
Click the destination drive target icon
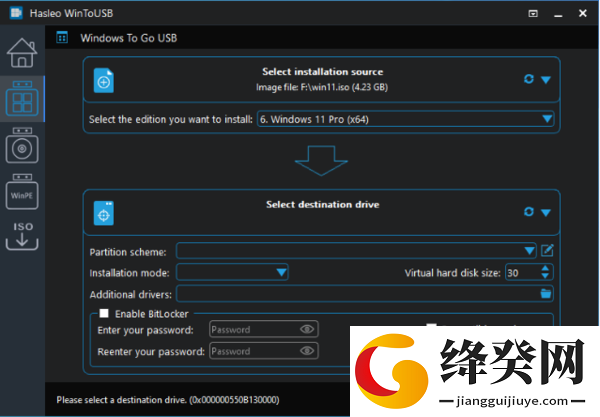pyautogui.click(x=104, y=213)
